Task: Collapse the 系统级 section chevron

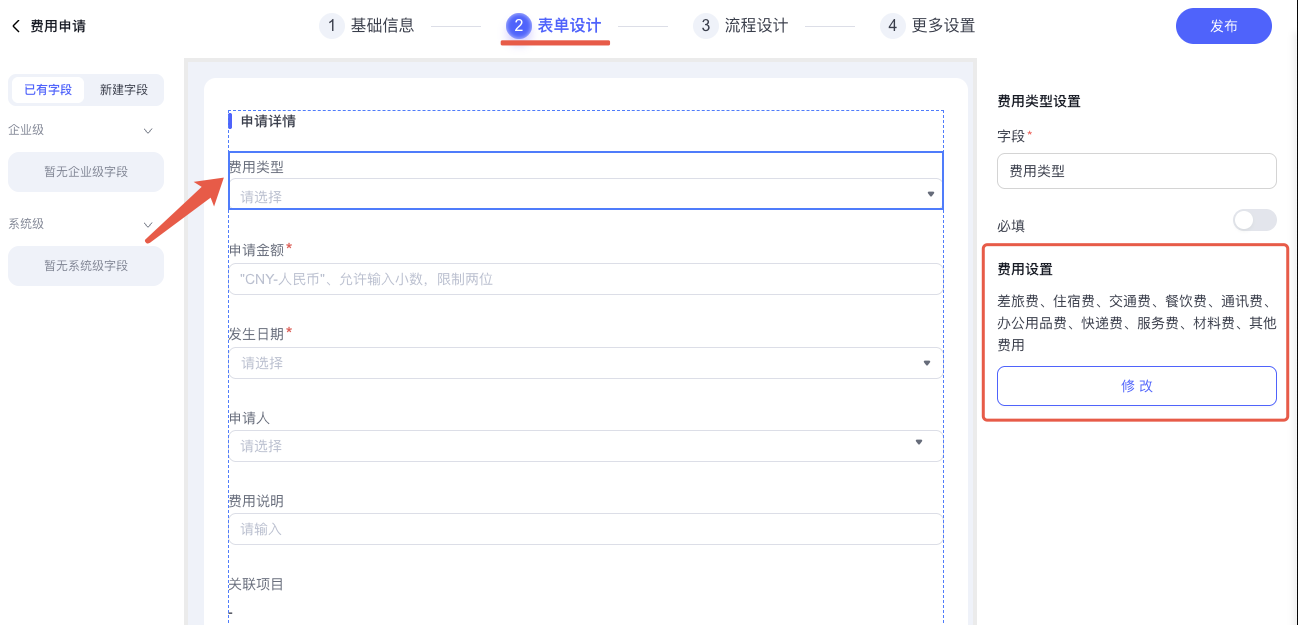Action: click(x=148, y=225)
